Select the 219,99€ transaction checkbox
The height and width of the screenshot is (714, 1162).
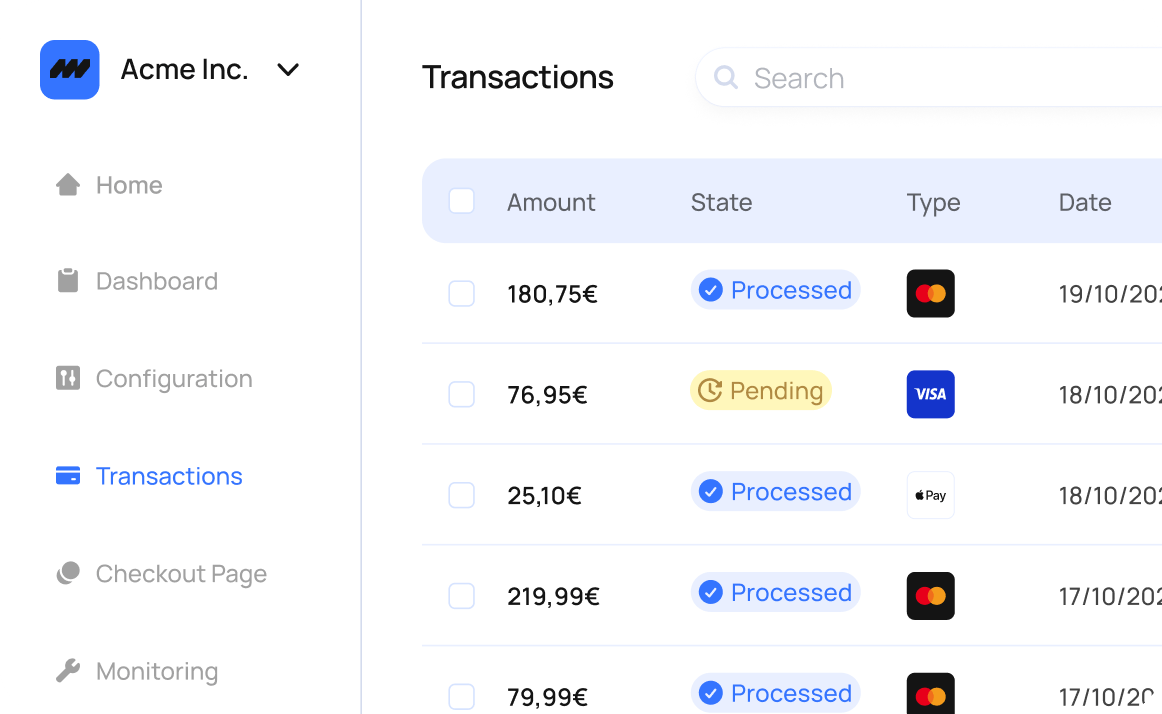tap(462, 596)
